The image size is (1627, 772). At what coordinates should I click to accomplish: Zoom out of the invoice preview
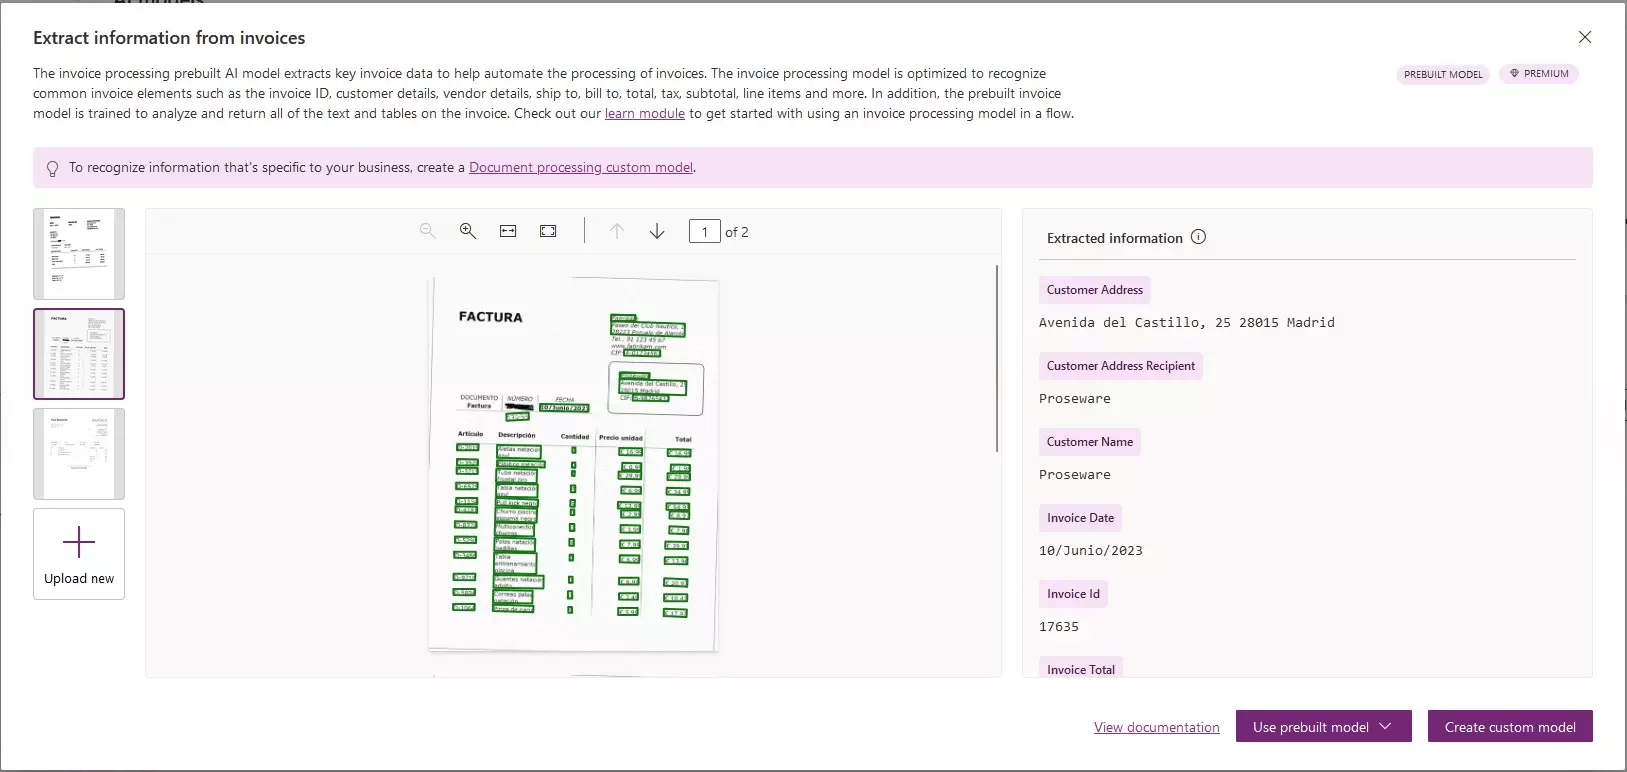(x=428, y=231)
